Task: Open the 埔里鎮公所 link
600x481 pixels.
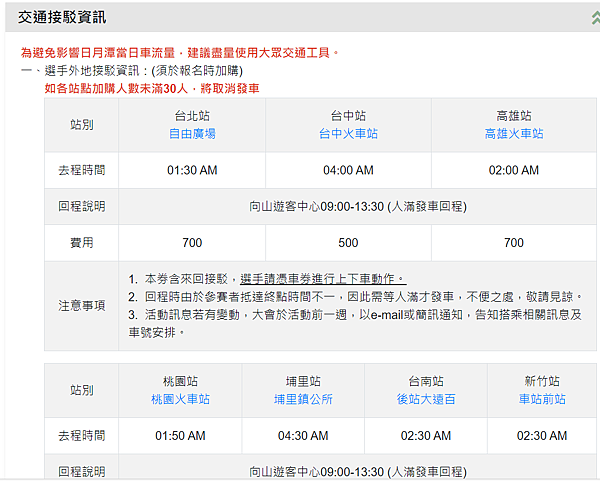Action: point(303,399)
